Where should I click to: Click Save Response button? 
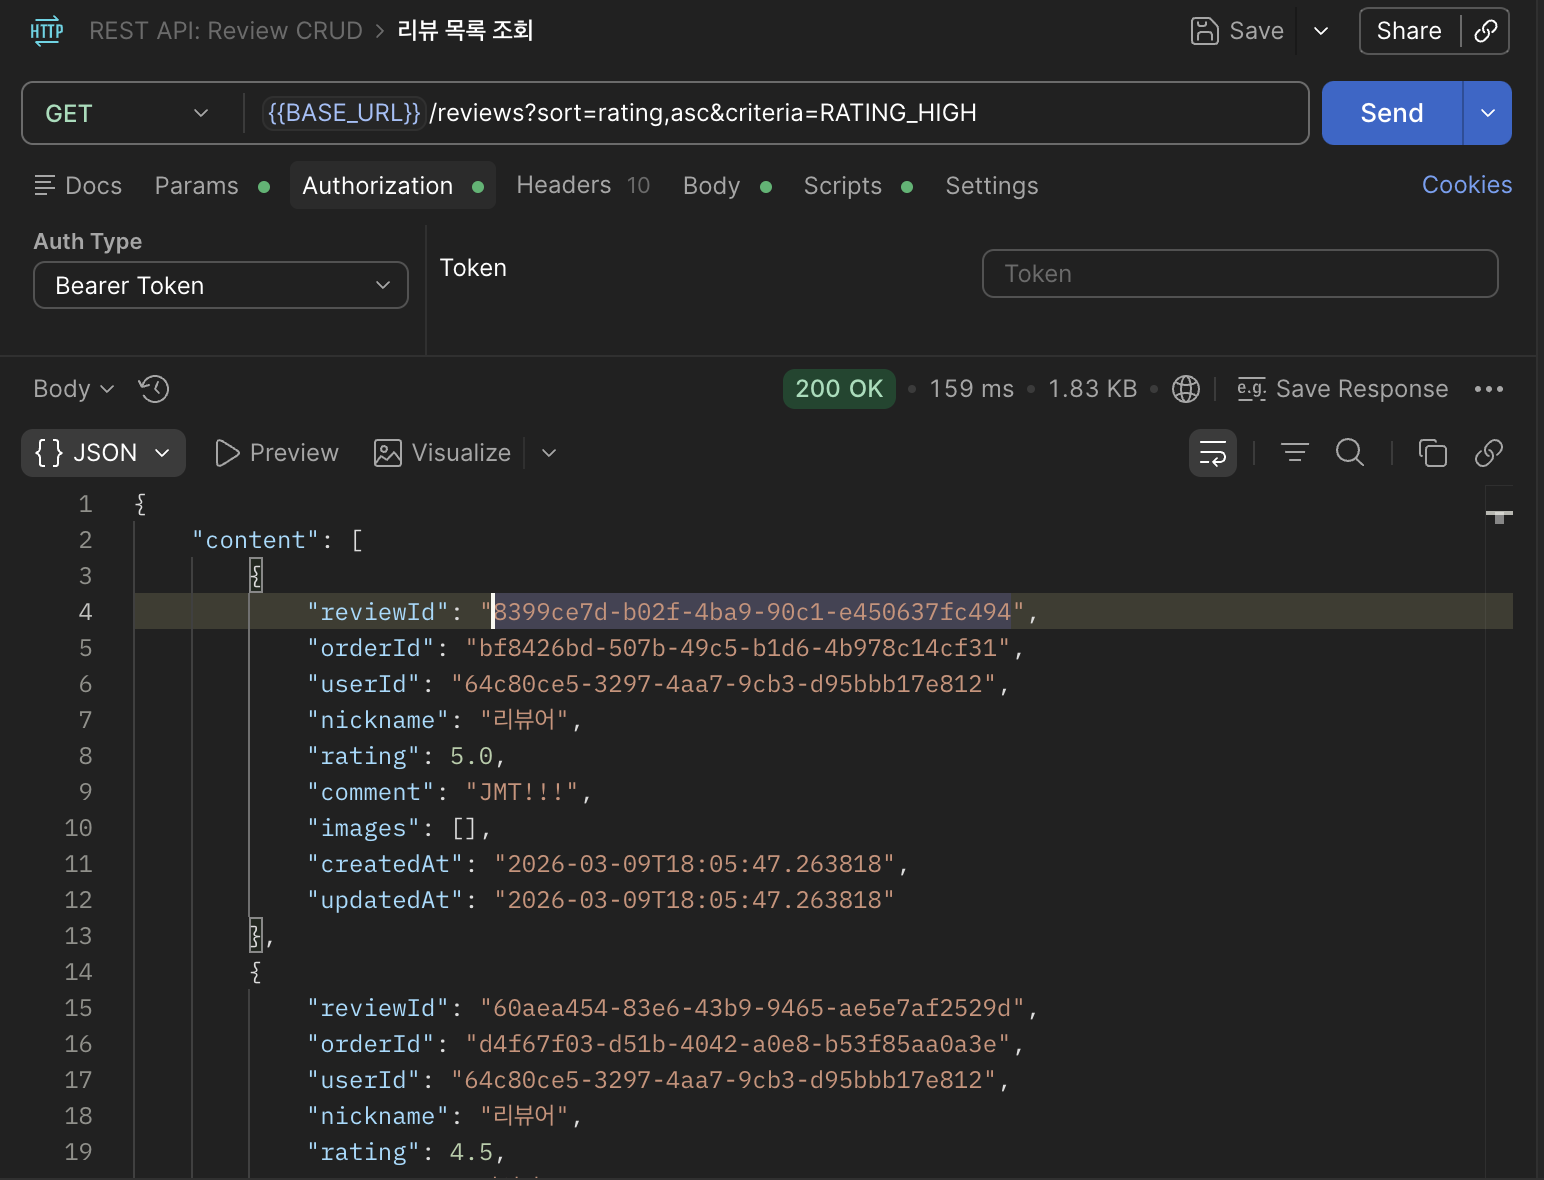tap(1342, 389)
